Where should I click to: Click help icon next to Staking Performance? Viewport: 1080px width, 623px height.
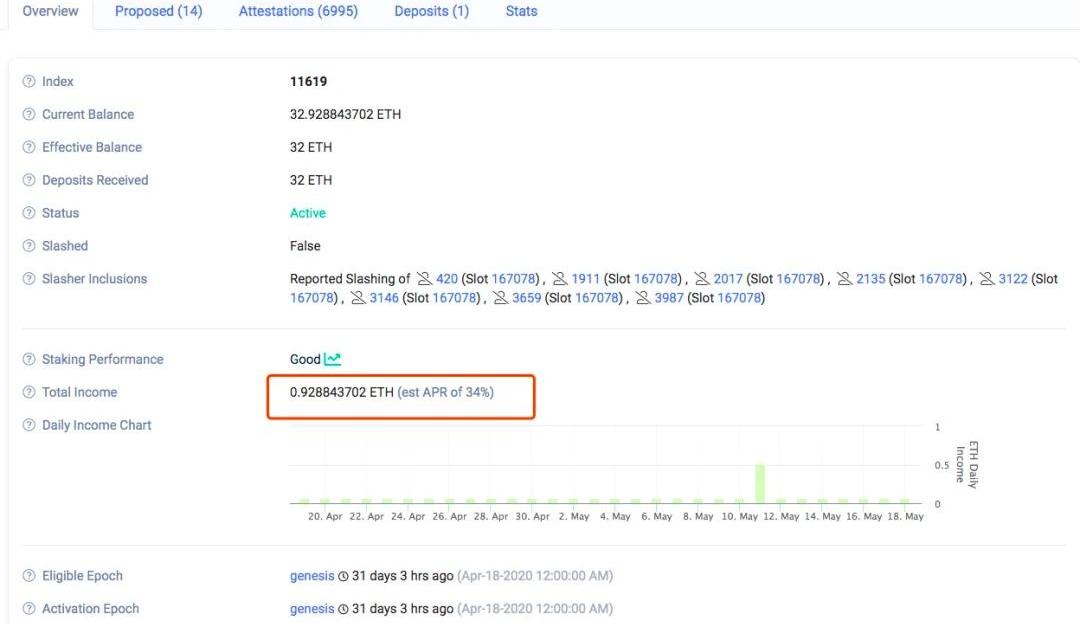tap(29, 359)
